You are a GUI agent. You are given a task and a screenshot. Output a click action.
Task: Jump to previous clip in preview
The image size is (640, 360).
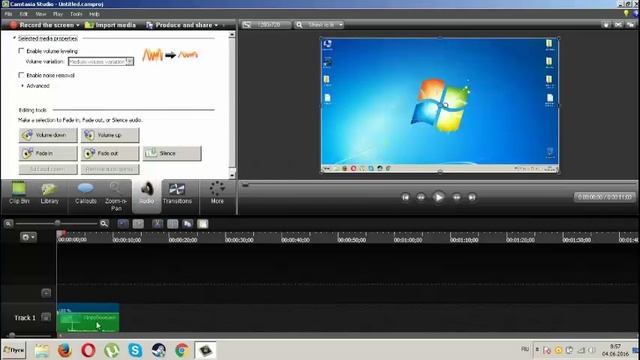[405, 197]
